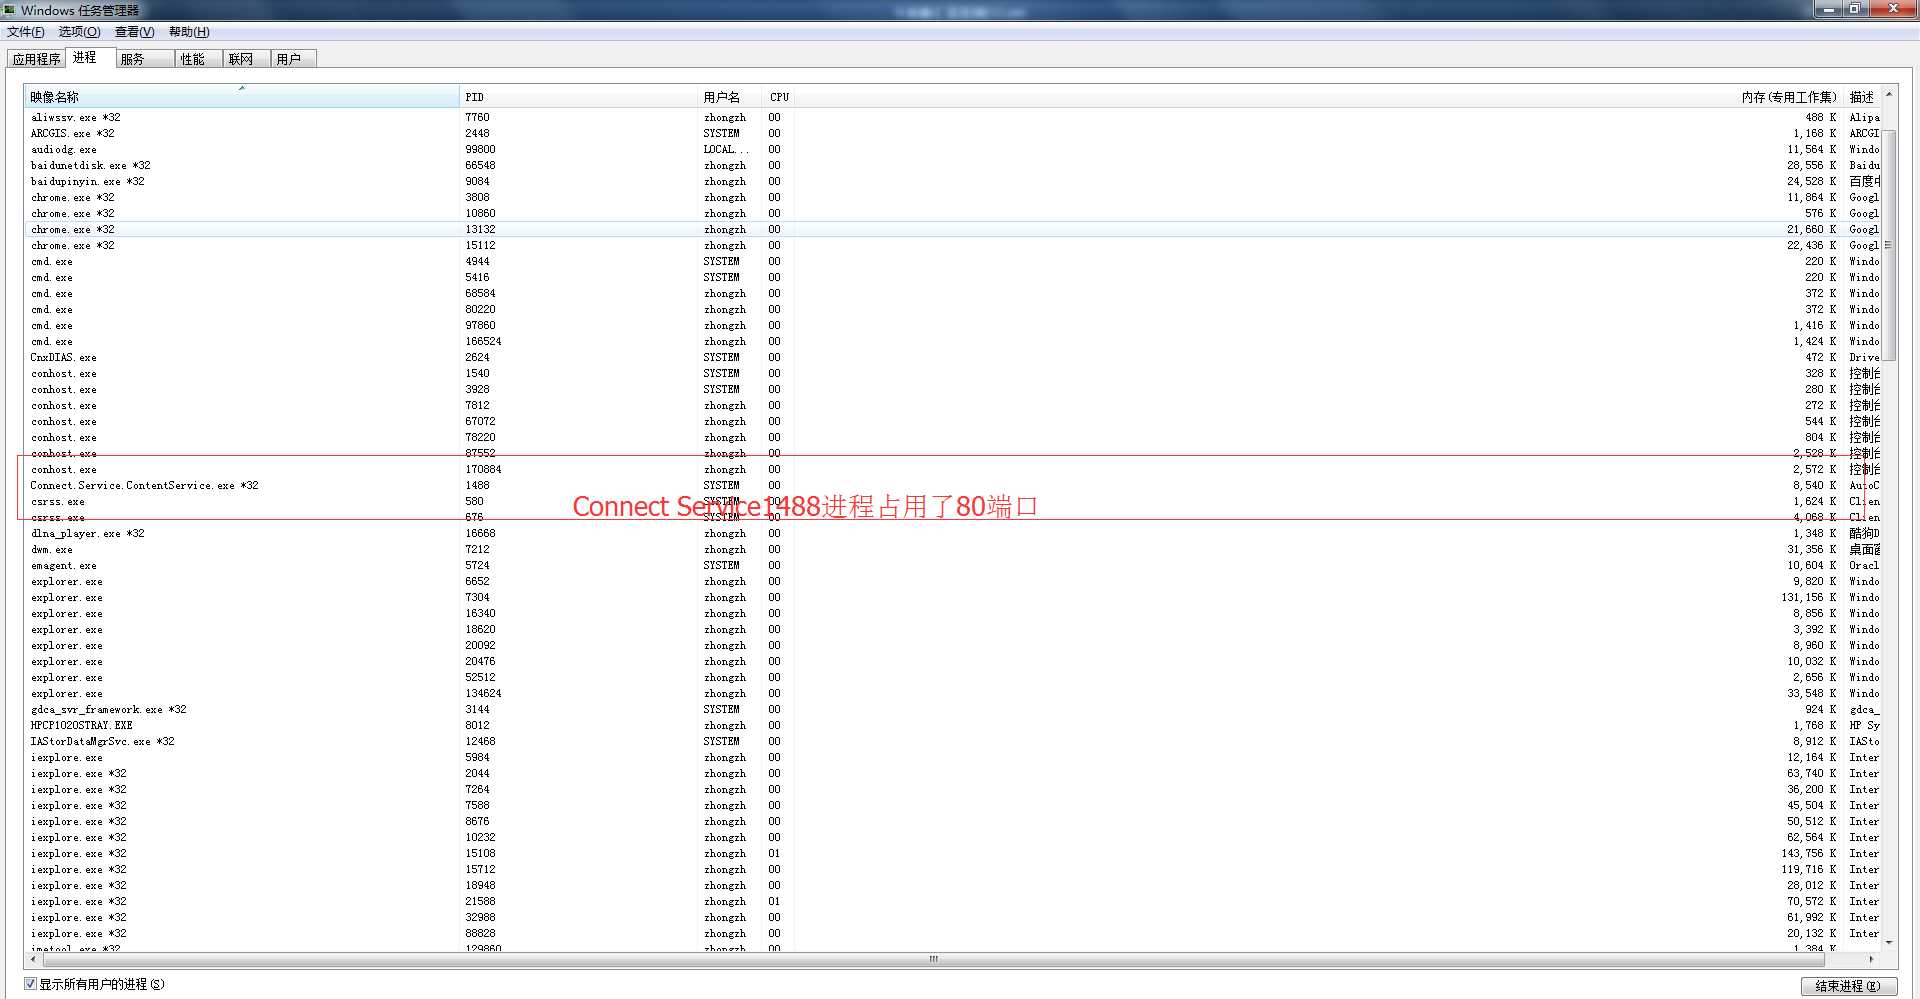Select the IAStorDataMgrSvc.exe *32 process
Screen dimensions: 1920x999
coord(953,741)
